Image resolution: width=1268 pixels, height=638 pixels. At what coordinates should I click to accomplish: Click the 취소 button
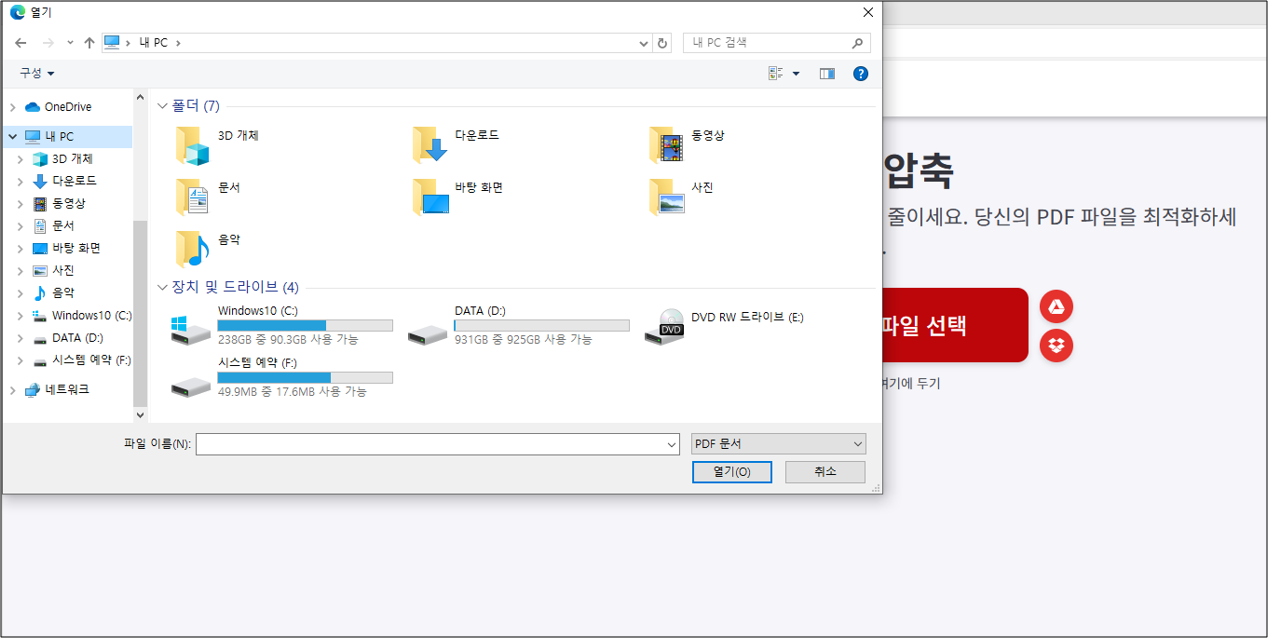pos(824,471)
